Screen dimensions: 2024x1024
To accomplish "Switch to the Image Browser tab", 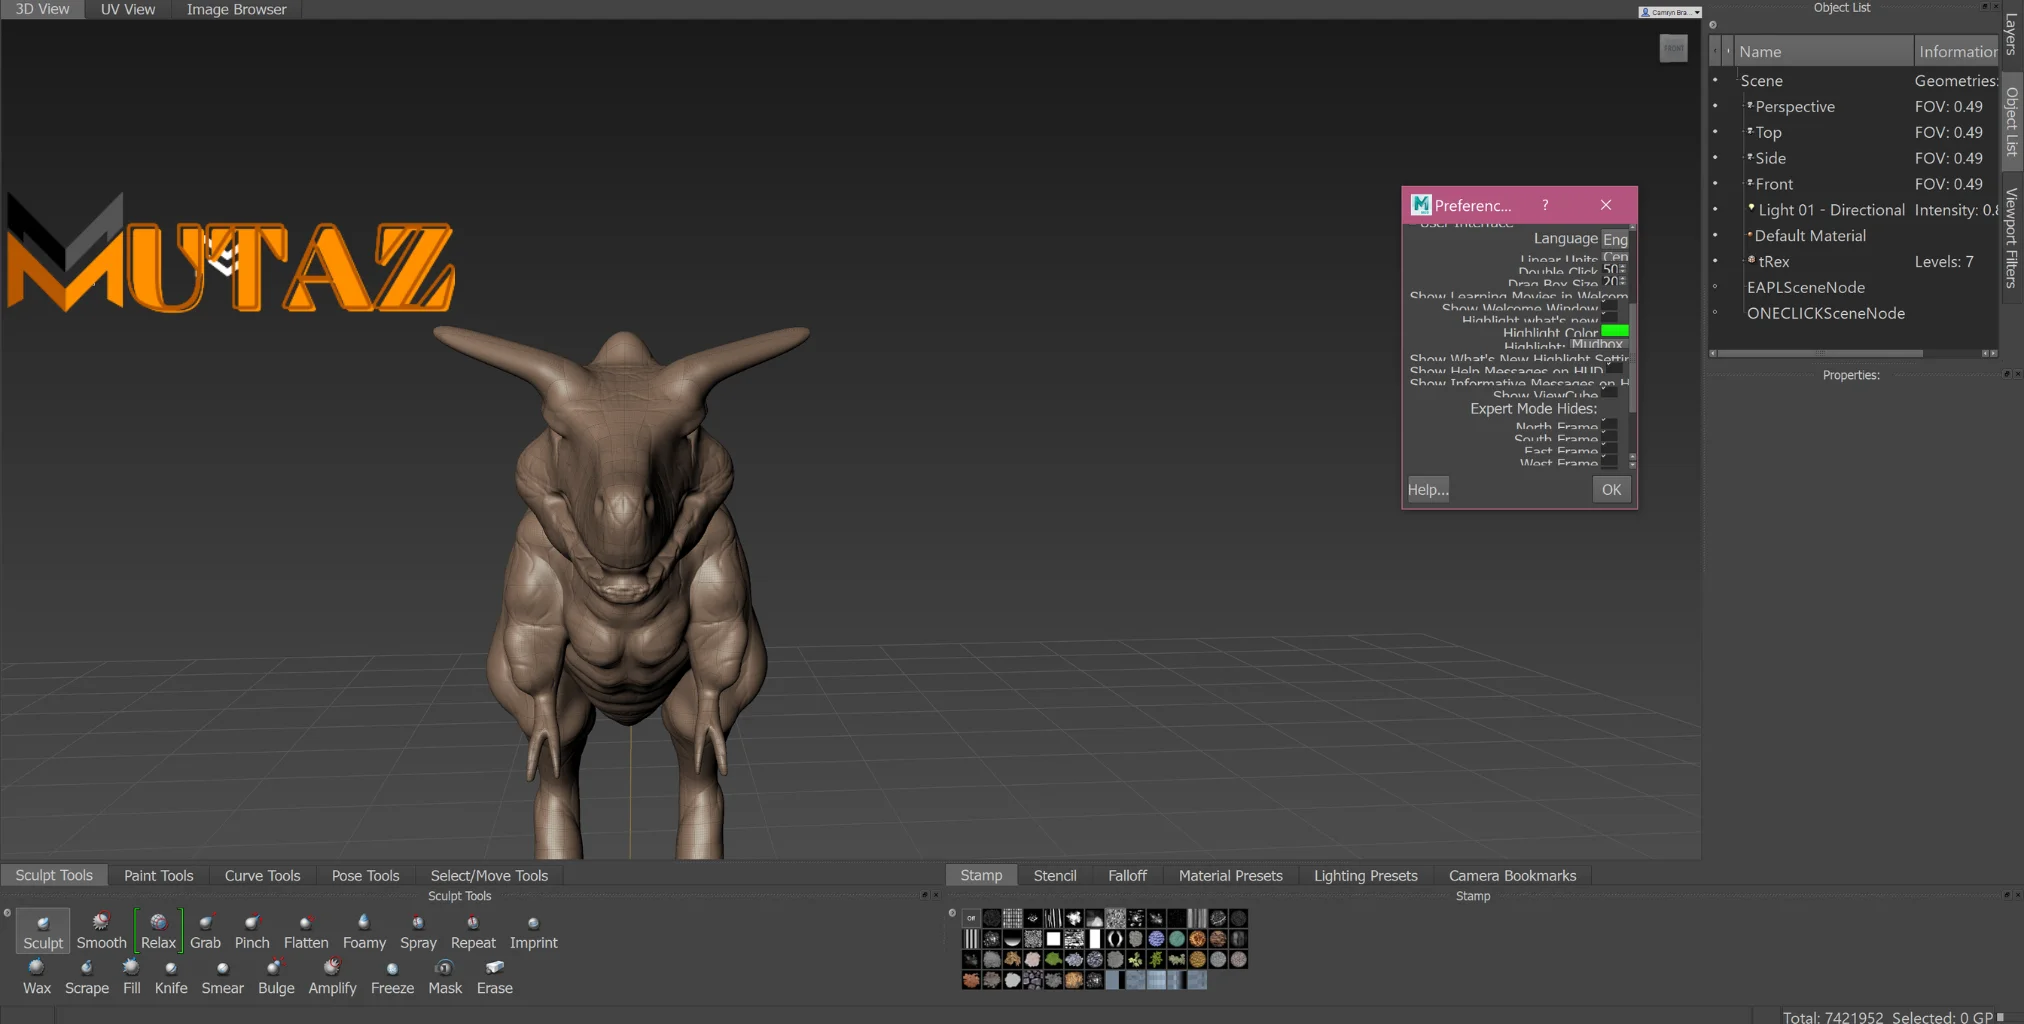I will (x=236, y=9).
